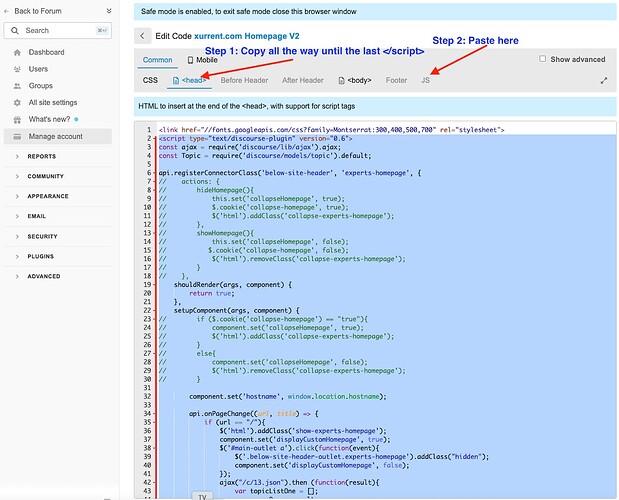The width and height of the screenshot is (619, 500).
Task: Open What's new in the sidebar
Action: [49, 119]
